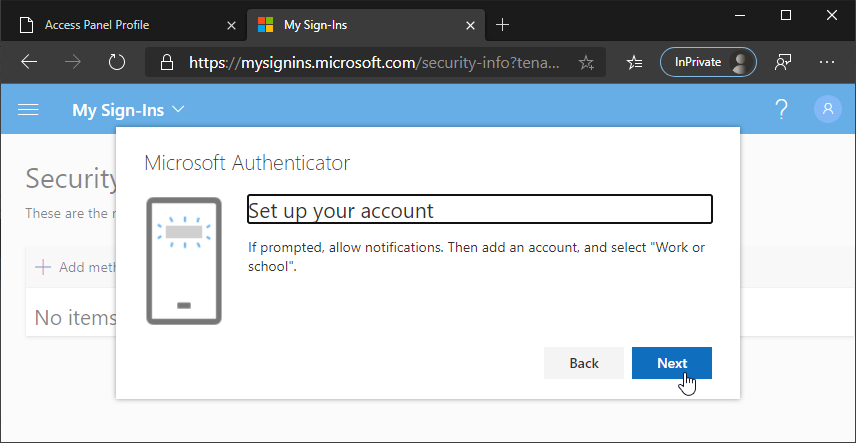Open the browser favorites list
This screenshot has height=443, width=856.
click(634, 63)
